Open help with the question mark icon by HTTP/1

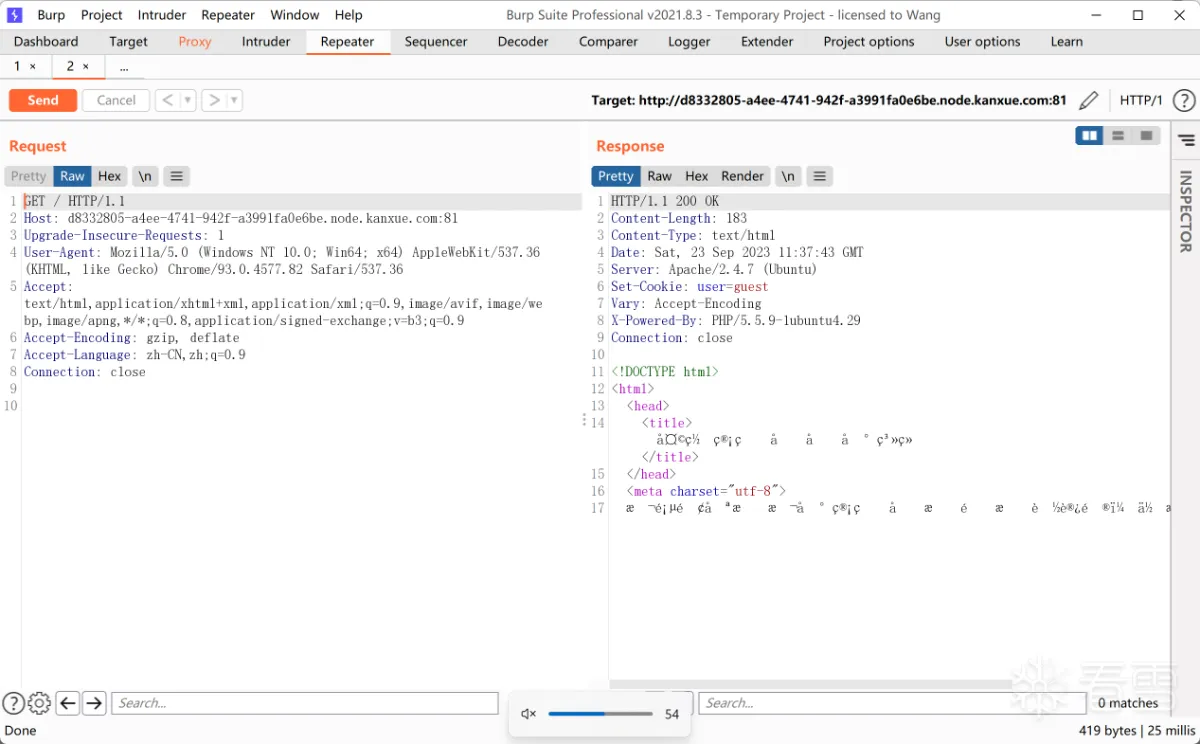click(x=1184, y=100)
